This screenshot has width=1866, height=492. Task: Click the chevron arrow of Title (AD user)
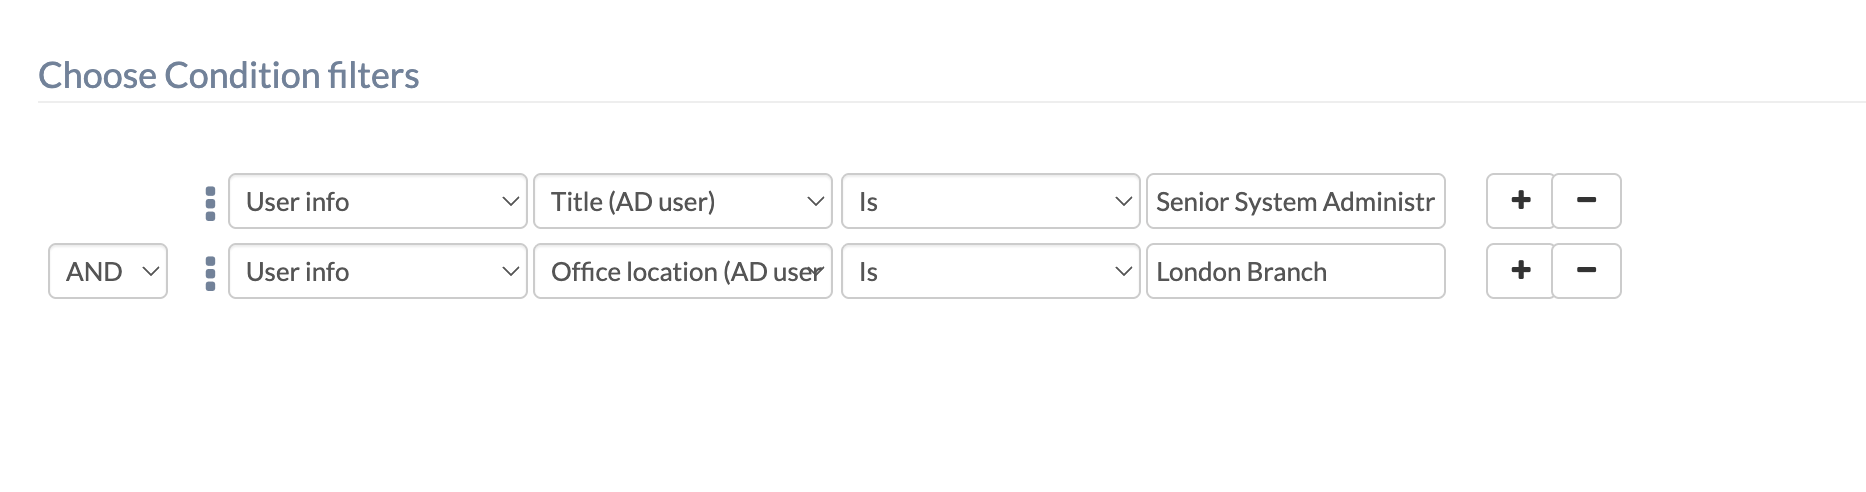point(815,202)
